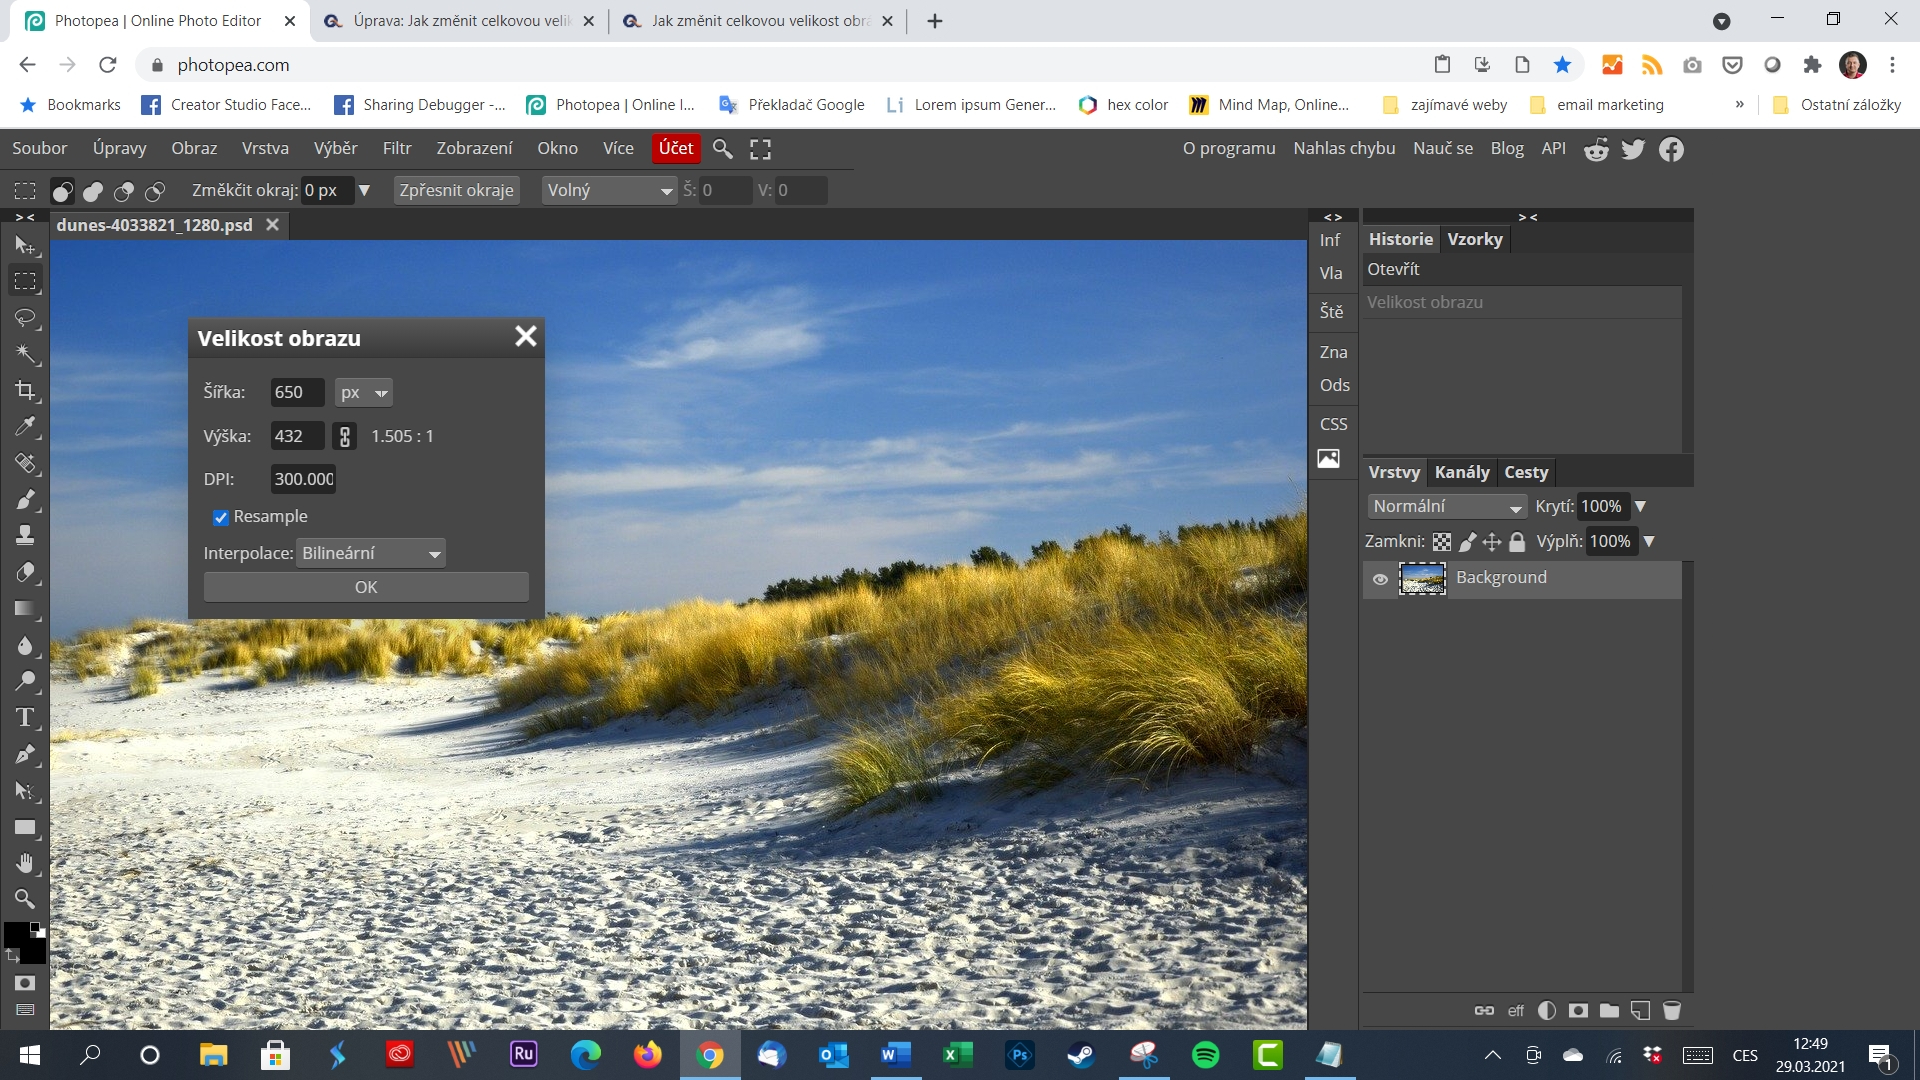1920x1080 pixels.
Task: Switch to the Vzorky tab
Action: pos(1475,239)
